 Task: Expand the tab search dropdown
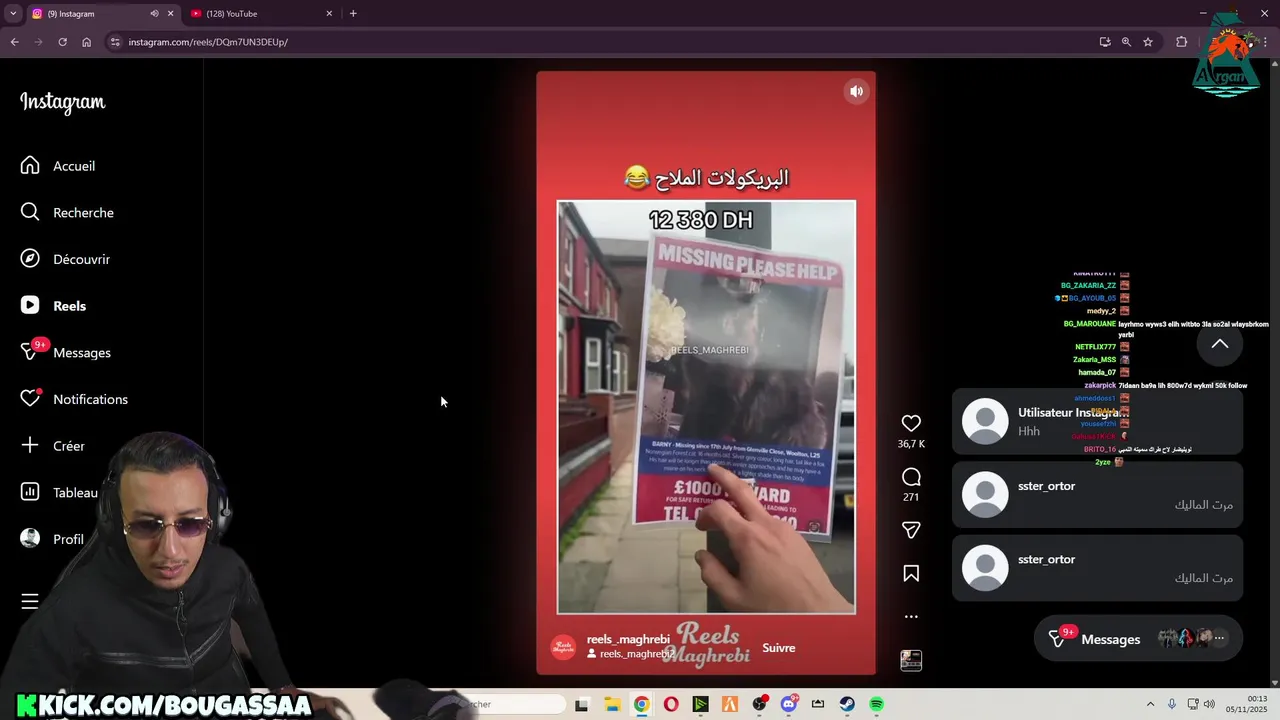coord(12,13)
